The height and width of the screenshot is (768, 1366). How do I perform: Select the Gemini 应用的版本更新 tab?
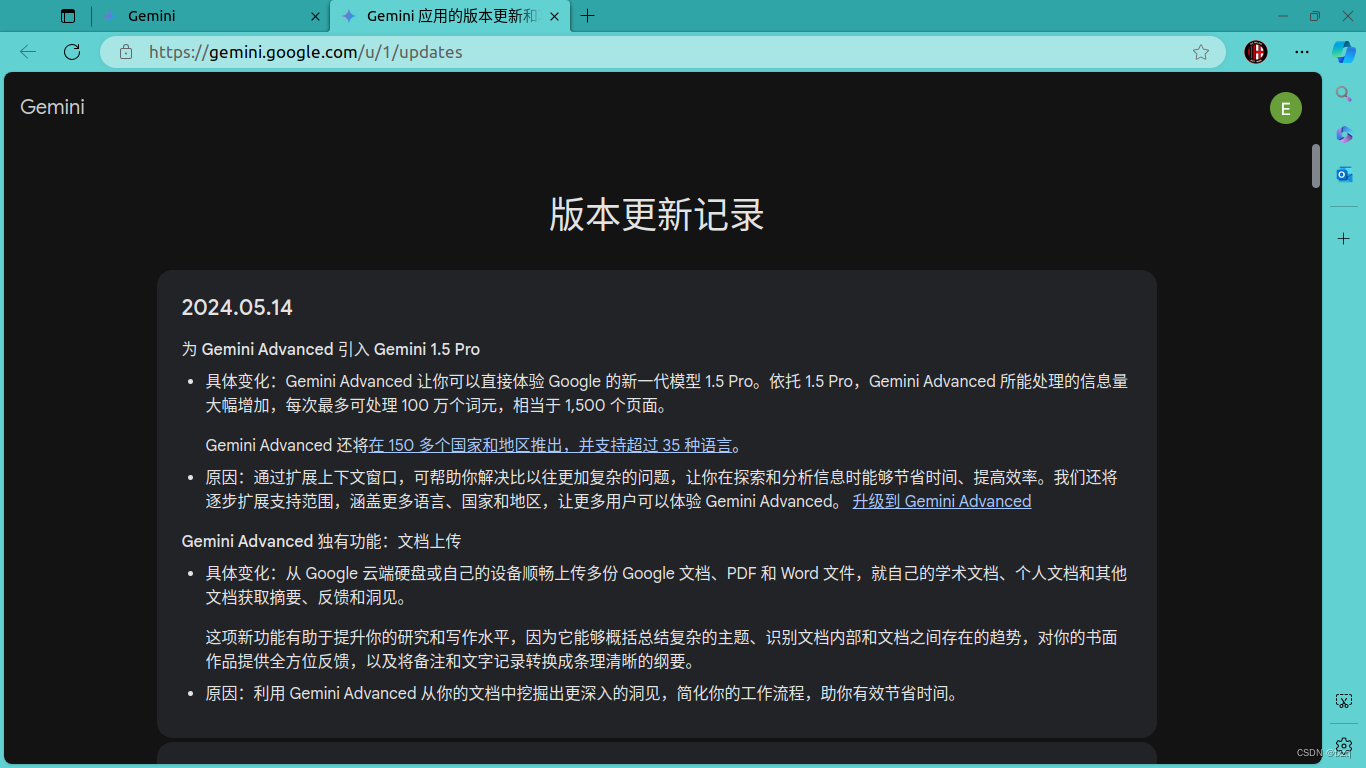tap(452, 16)
